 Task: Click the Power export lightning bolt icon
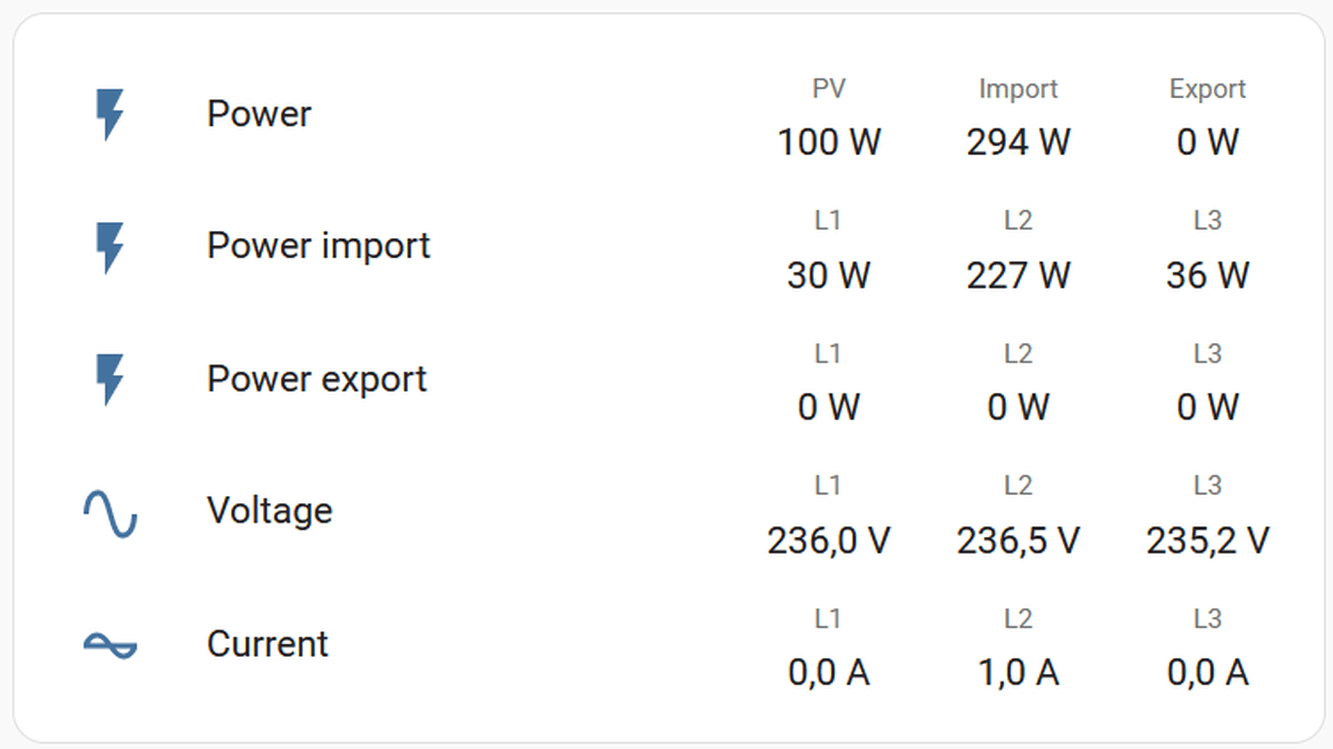point(110,379)
